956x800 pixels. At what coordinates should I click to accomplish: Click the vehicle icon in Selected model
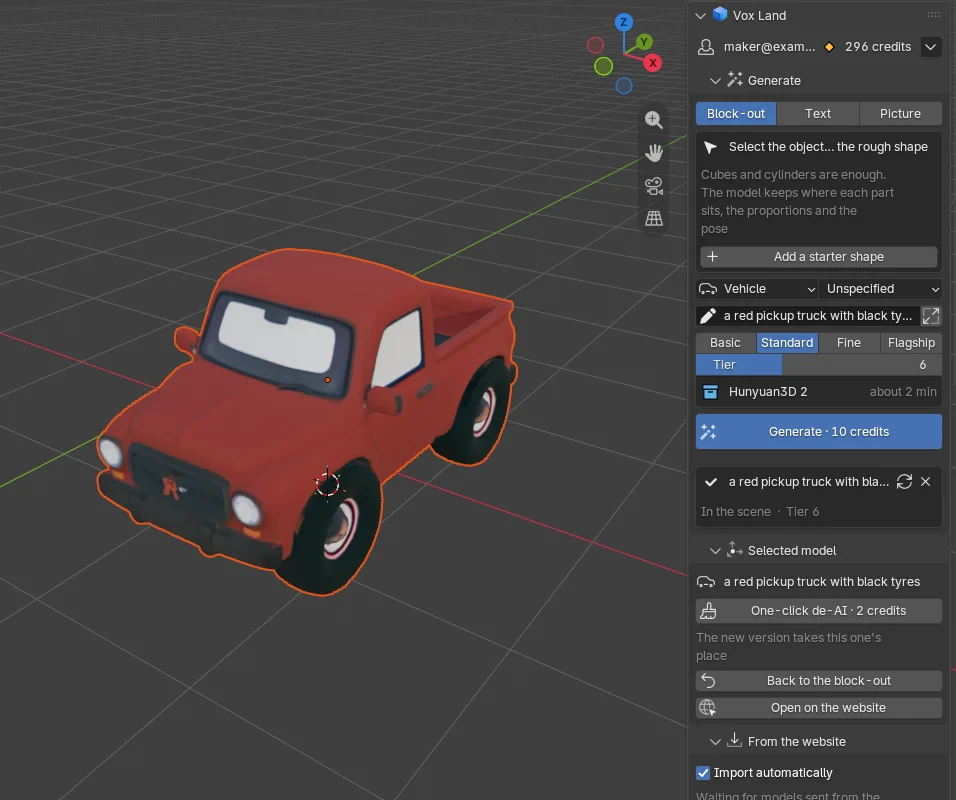(x=706, y=582)
